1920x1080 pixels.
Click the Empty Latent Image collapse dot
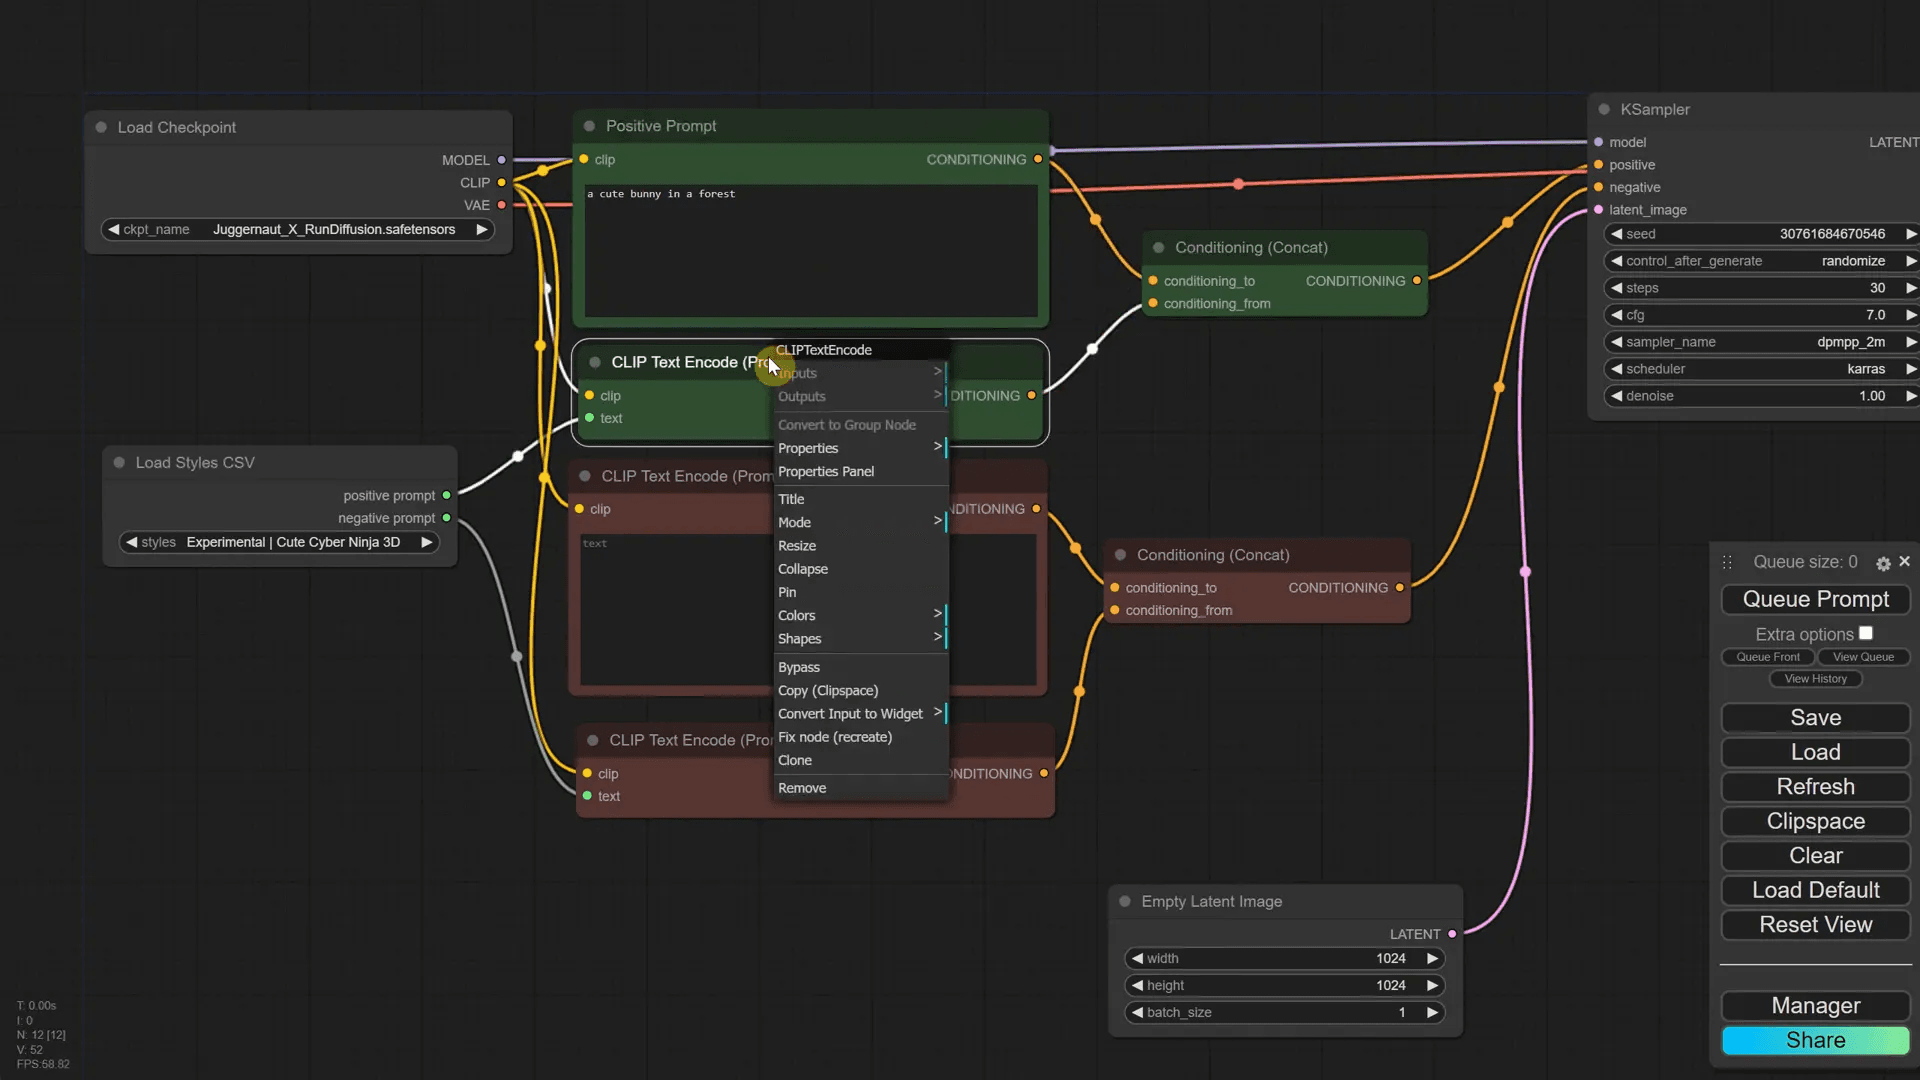1125,901
